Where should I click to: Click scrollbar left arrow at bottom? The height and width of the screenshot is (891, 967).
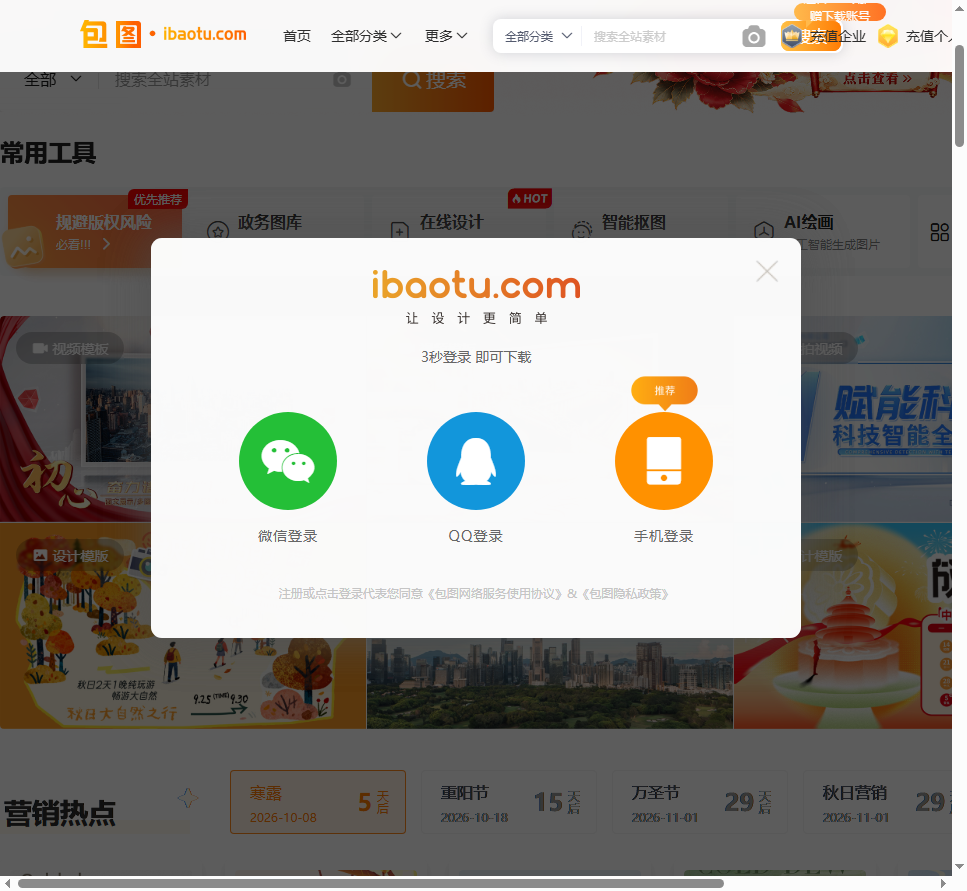point(7,884)
